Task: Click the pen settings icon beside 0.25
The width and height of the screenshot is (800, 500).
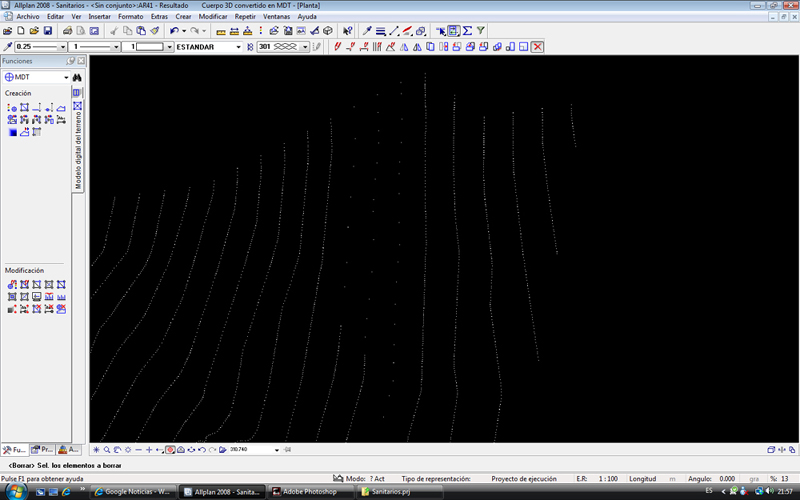Action: pos(8,46)
